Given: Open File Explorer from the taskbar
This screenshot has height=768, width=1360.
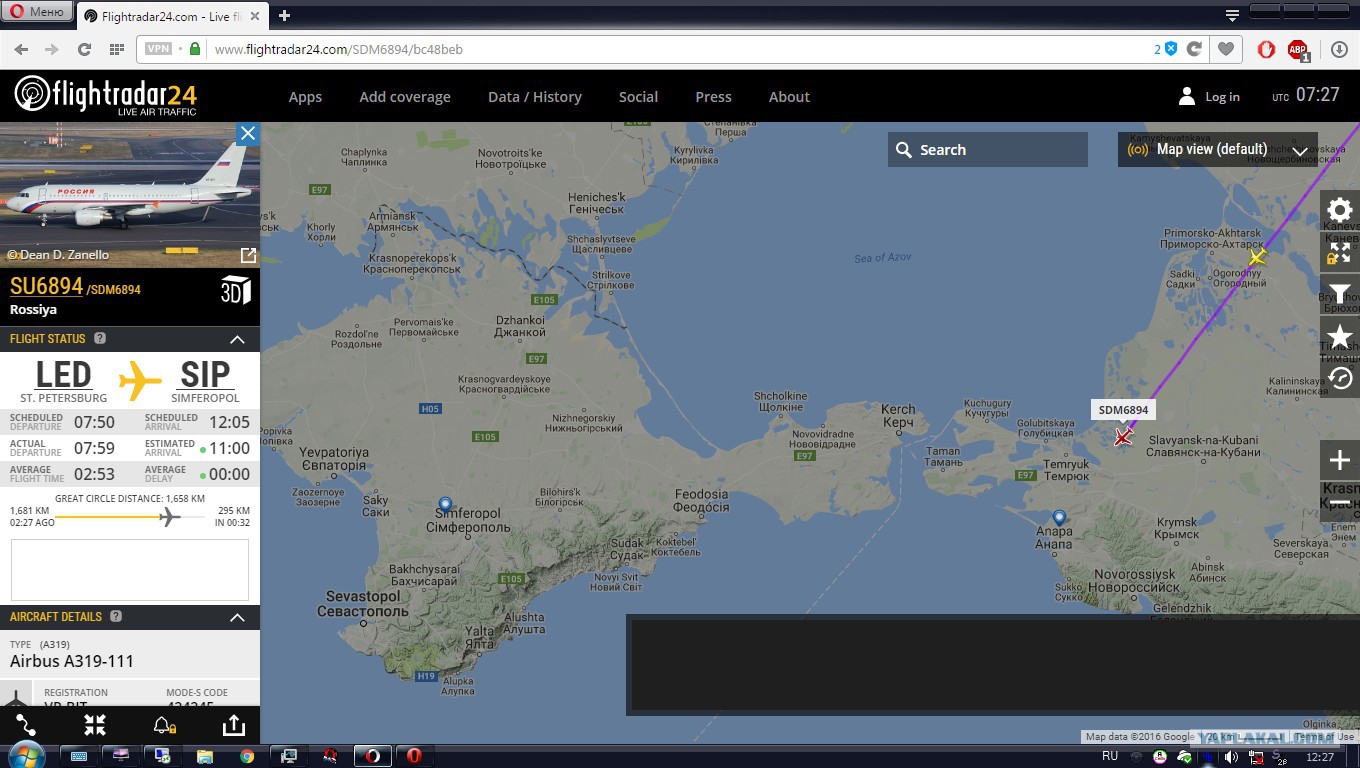Looking at the screenshot, I should pyautogui.click(x=205, y=756).
